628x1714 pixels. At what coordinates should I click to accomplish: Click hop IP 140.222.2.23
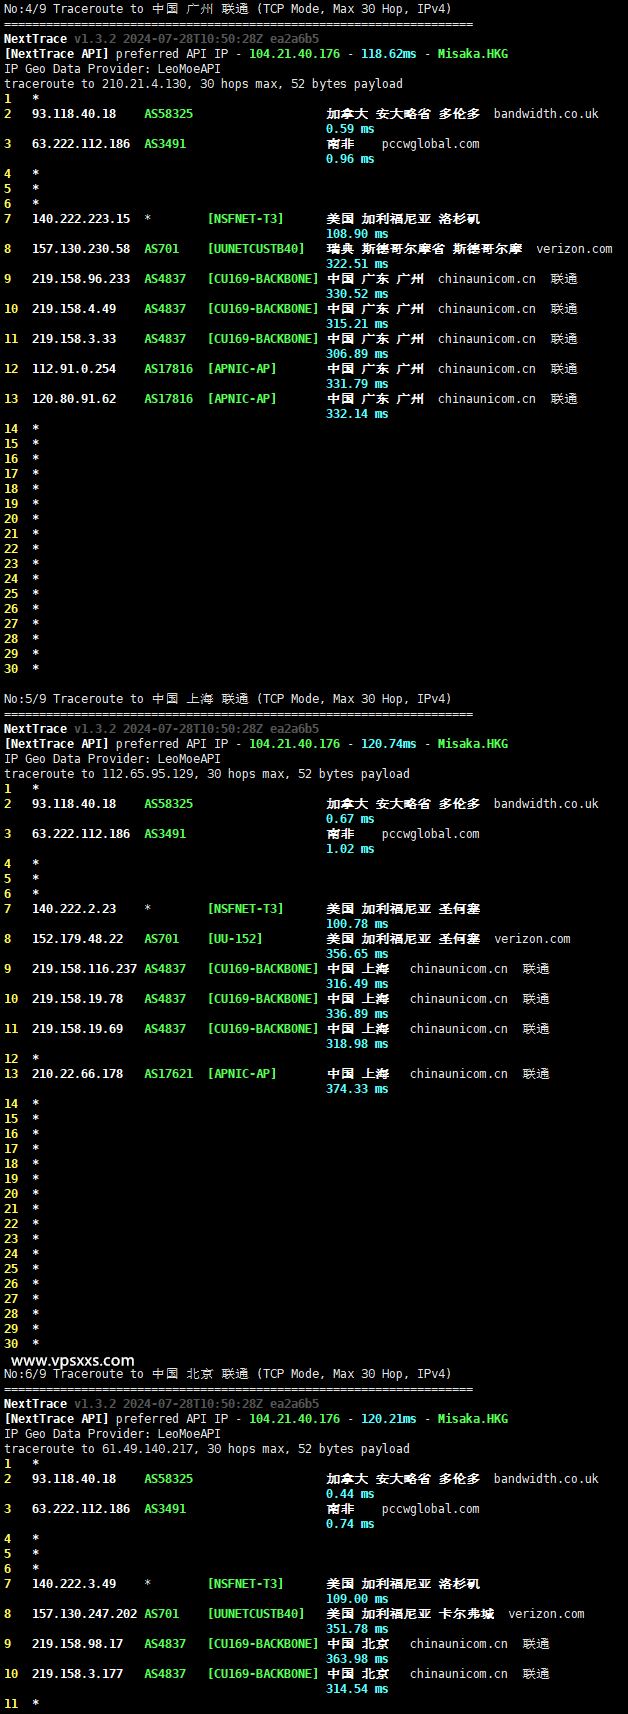[74, 909]
